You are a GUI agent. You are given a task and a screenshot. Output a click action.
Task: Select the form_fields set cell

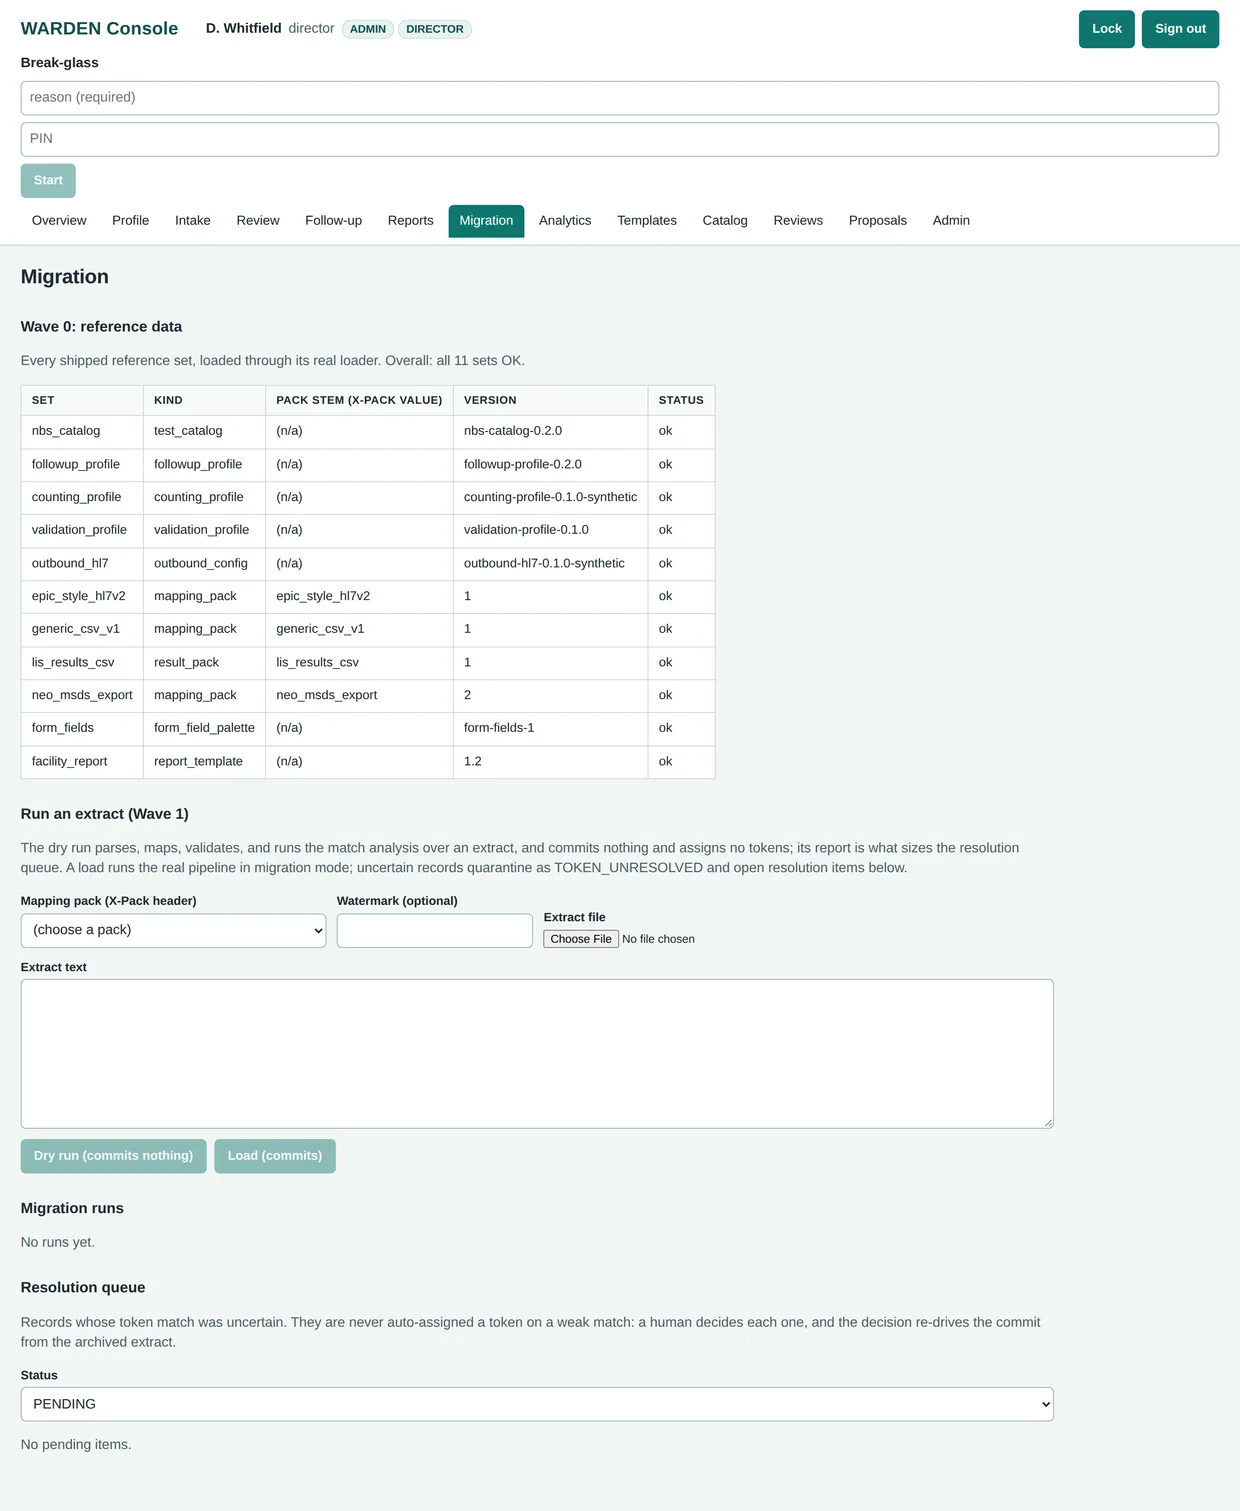pyautogui.click(x=82, y=729)
